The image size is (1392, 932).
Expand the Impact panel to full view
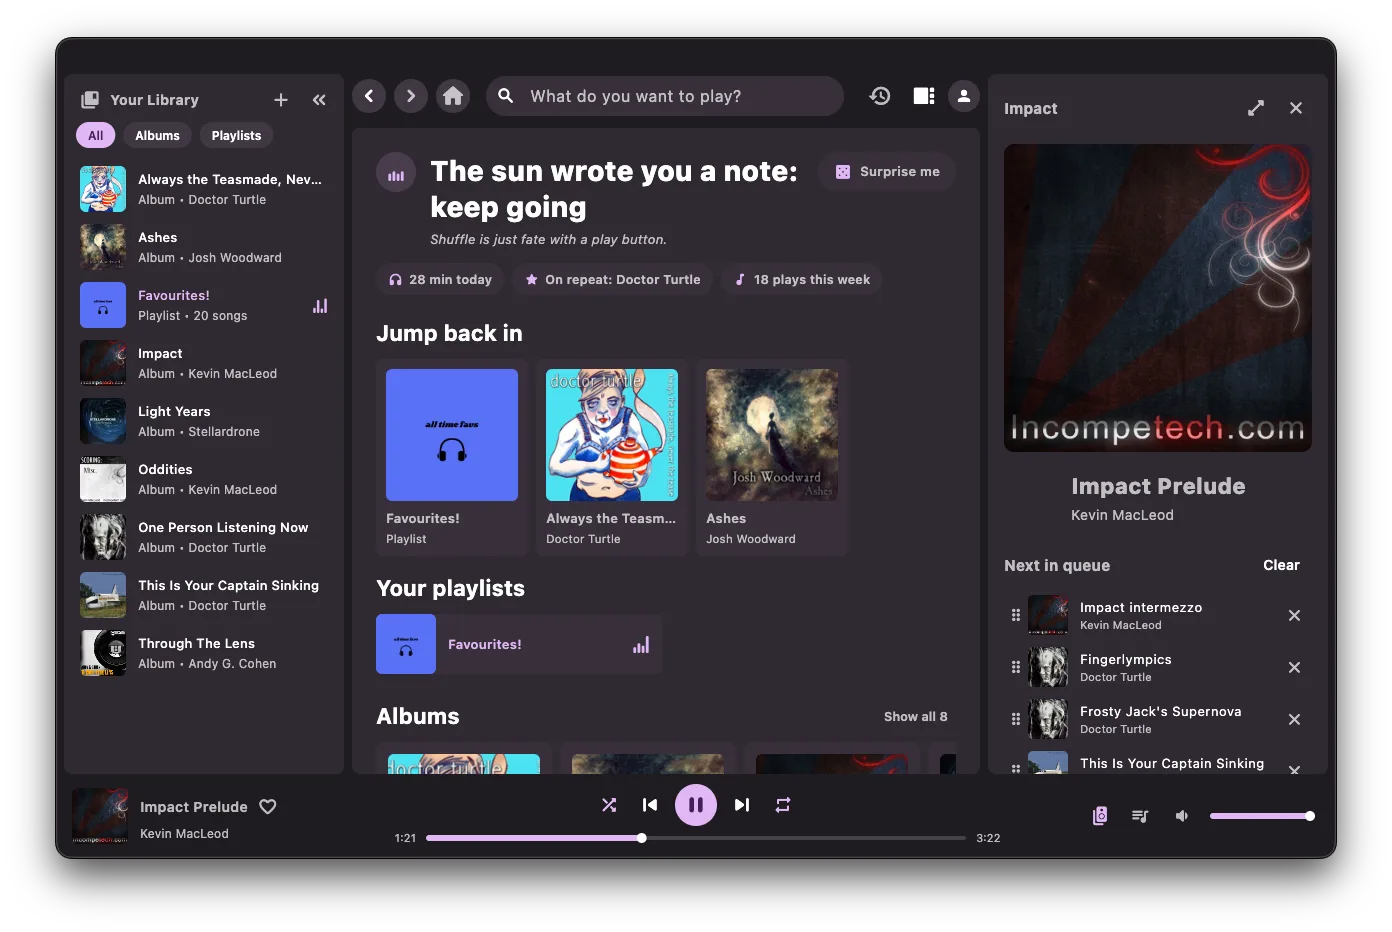coord(1256,108)
